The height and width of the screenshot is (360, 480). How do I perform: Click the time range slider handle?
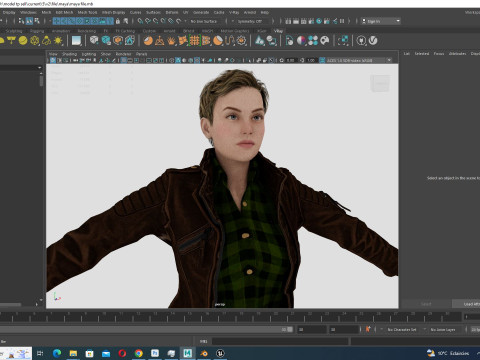(x=290, y=329)
